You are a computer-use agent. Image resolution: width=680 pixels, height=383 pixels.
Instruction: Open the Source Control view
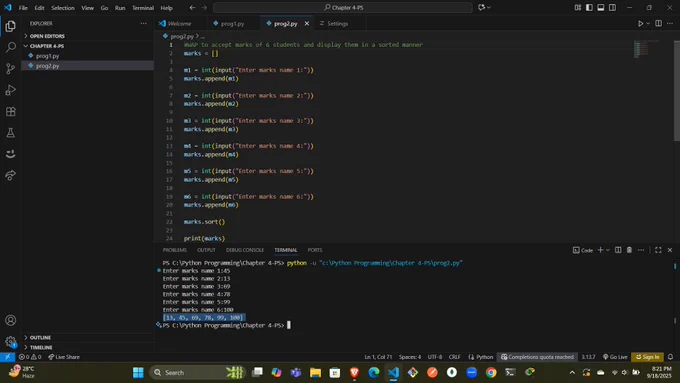click(10, 69)
